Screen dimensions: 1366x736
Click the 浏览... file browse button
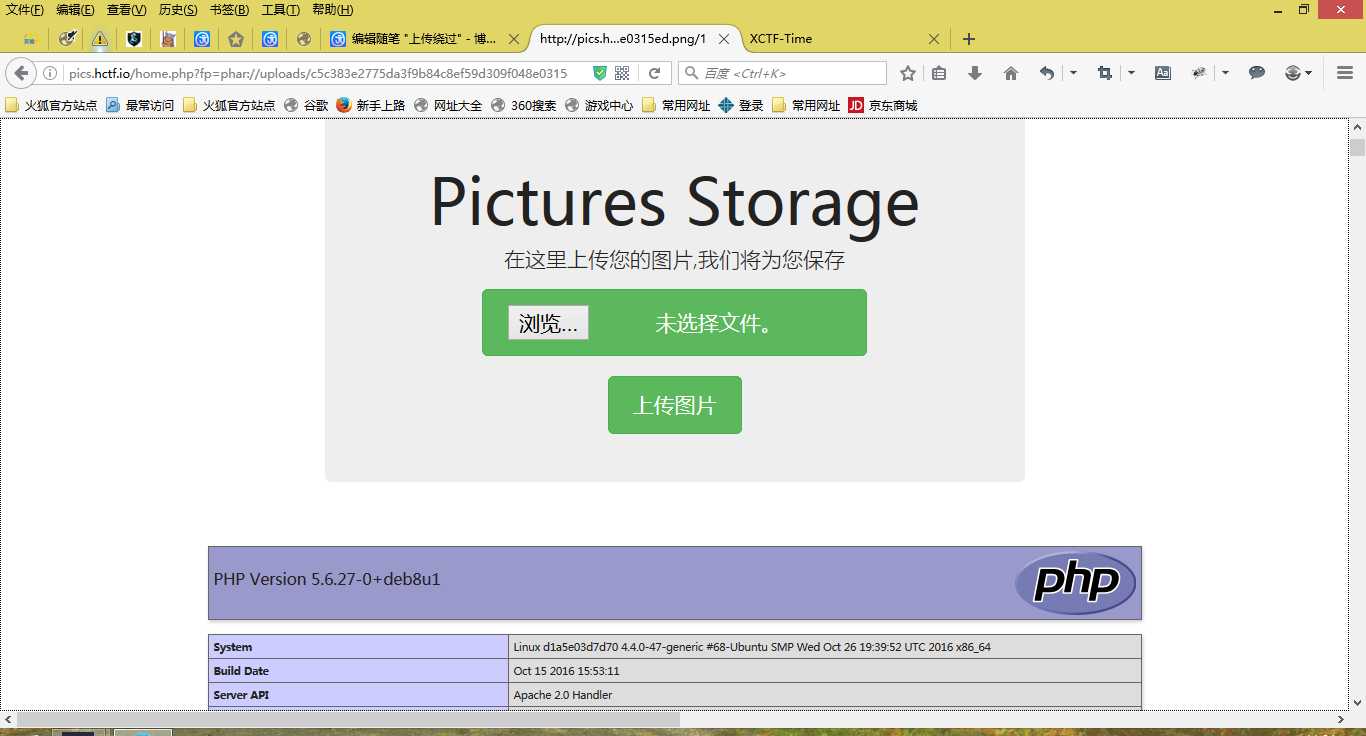coord(548,323)
